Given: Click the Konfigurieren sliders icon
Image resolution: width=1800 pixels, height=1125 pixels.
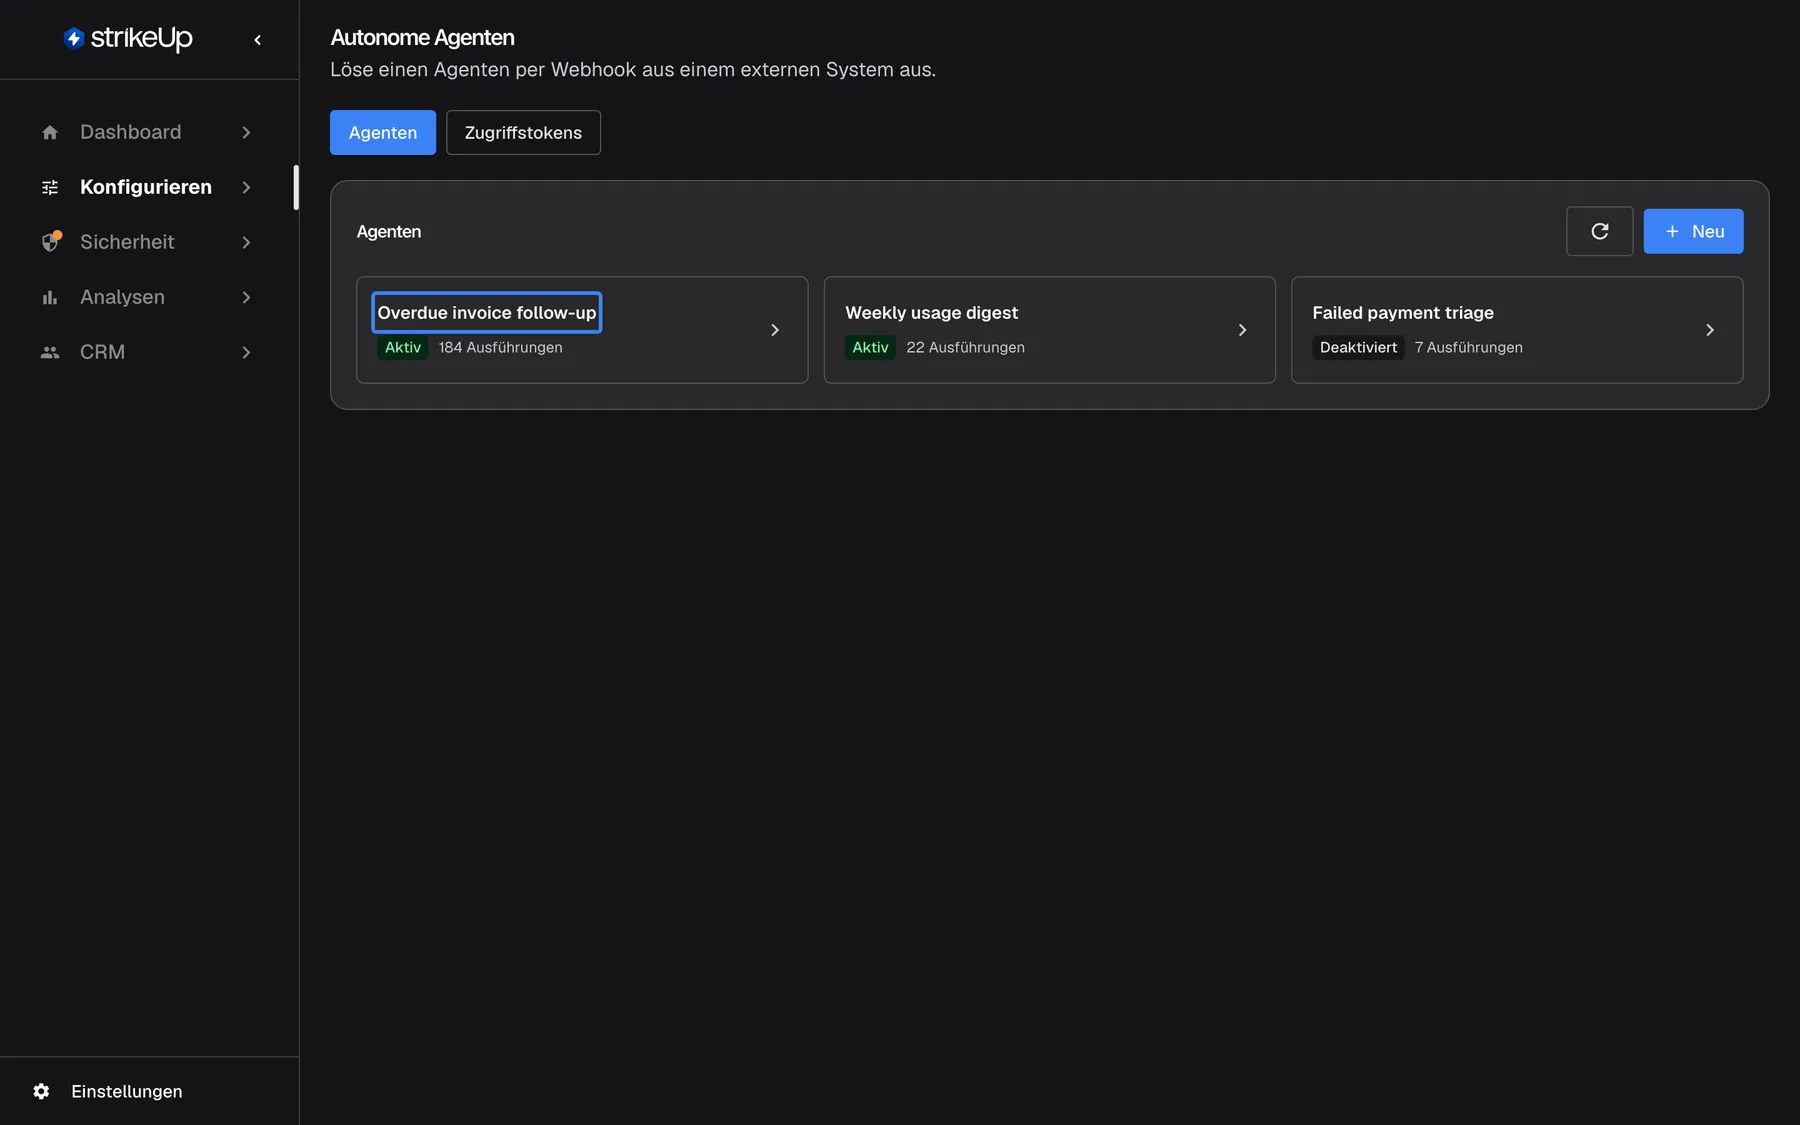Looking at the screenshot, I should (x=50, y=187).
